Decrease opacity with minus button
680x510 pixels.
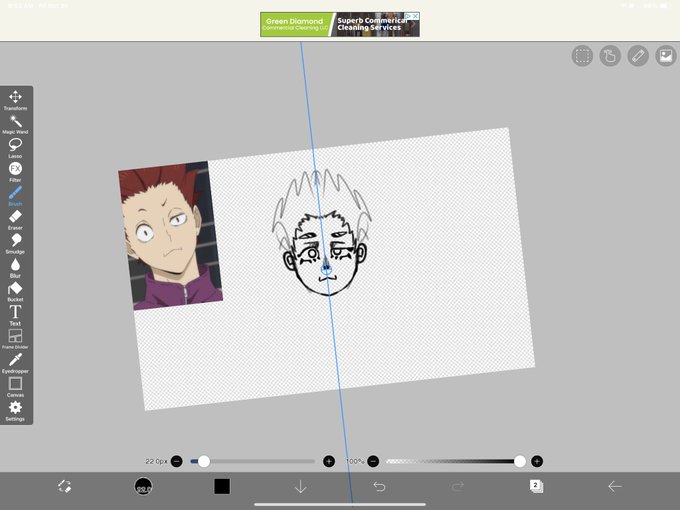373,461
